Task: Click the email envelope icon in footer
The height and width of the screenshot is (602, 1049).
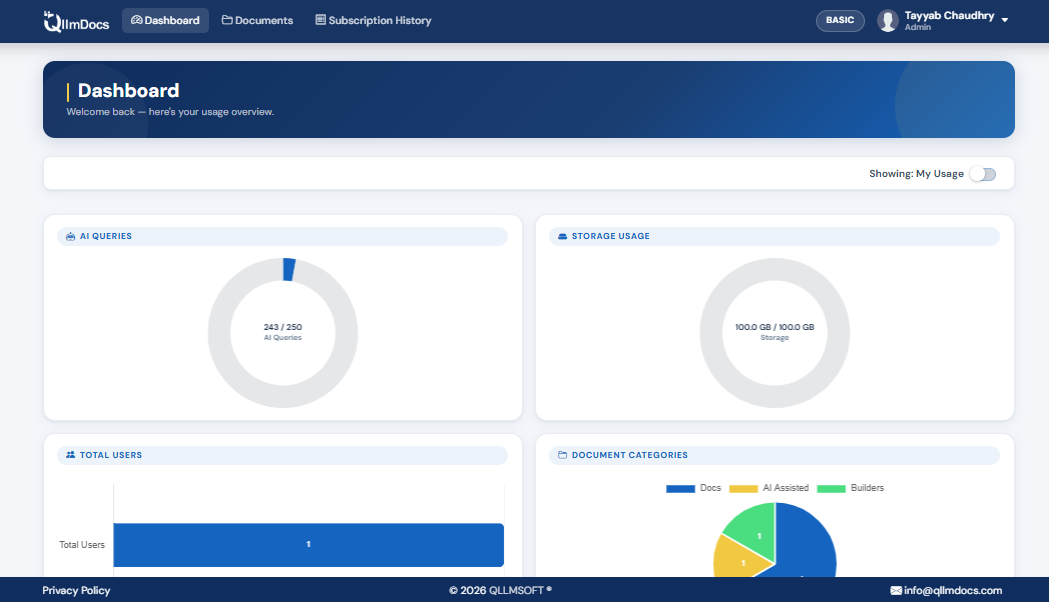Action: pyautogui.click(x=898, y=590)
